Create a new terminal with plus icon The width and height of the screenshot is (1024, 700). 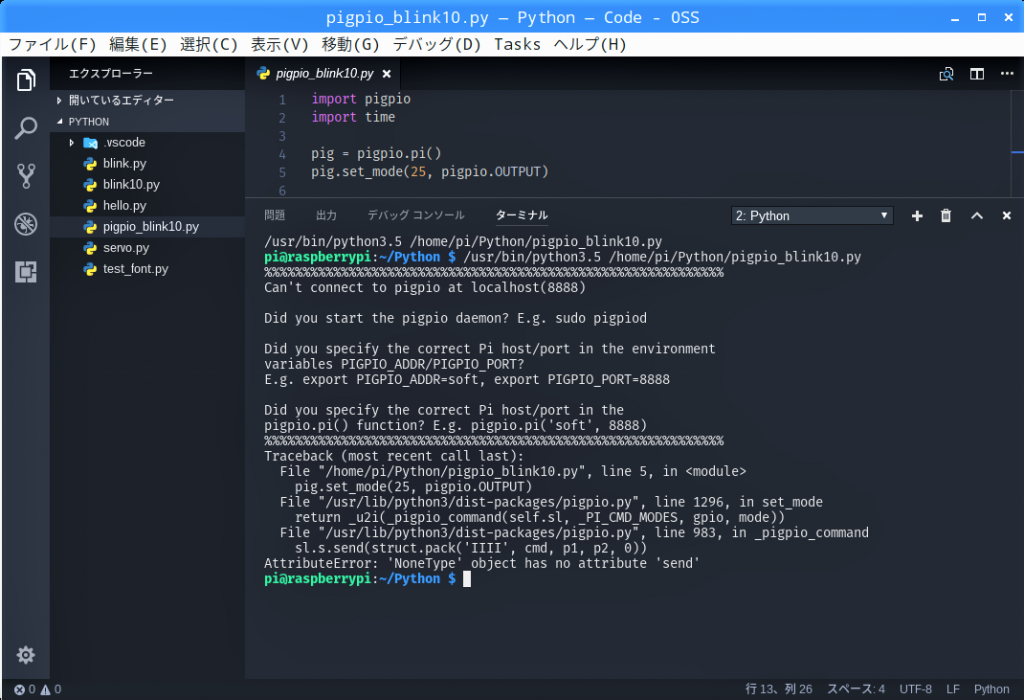[x=917, y=215]
